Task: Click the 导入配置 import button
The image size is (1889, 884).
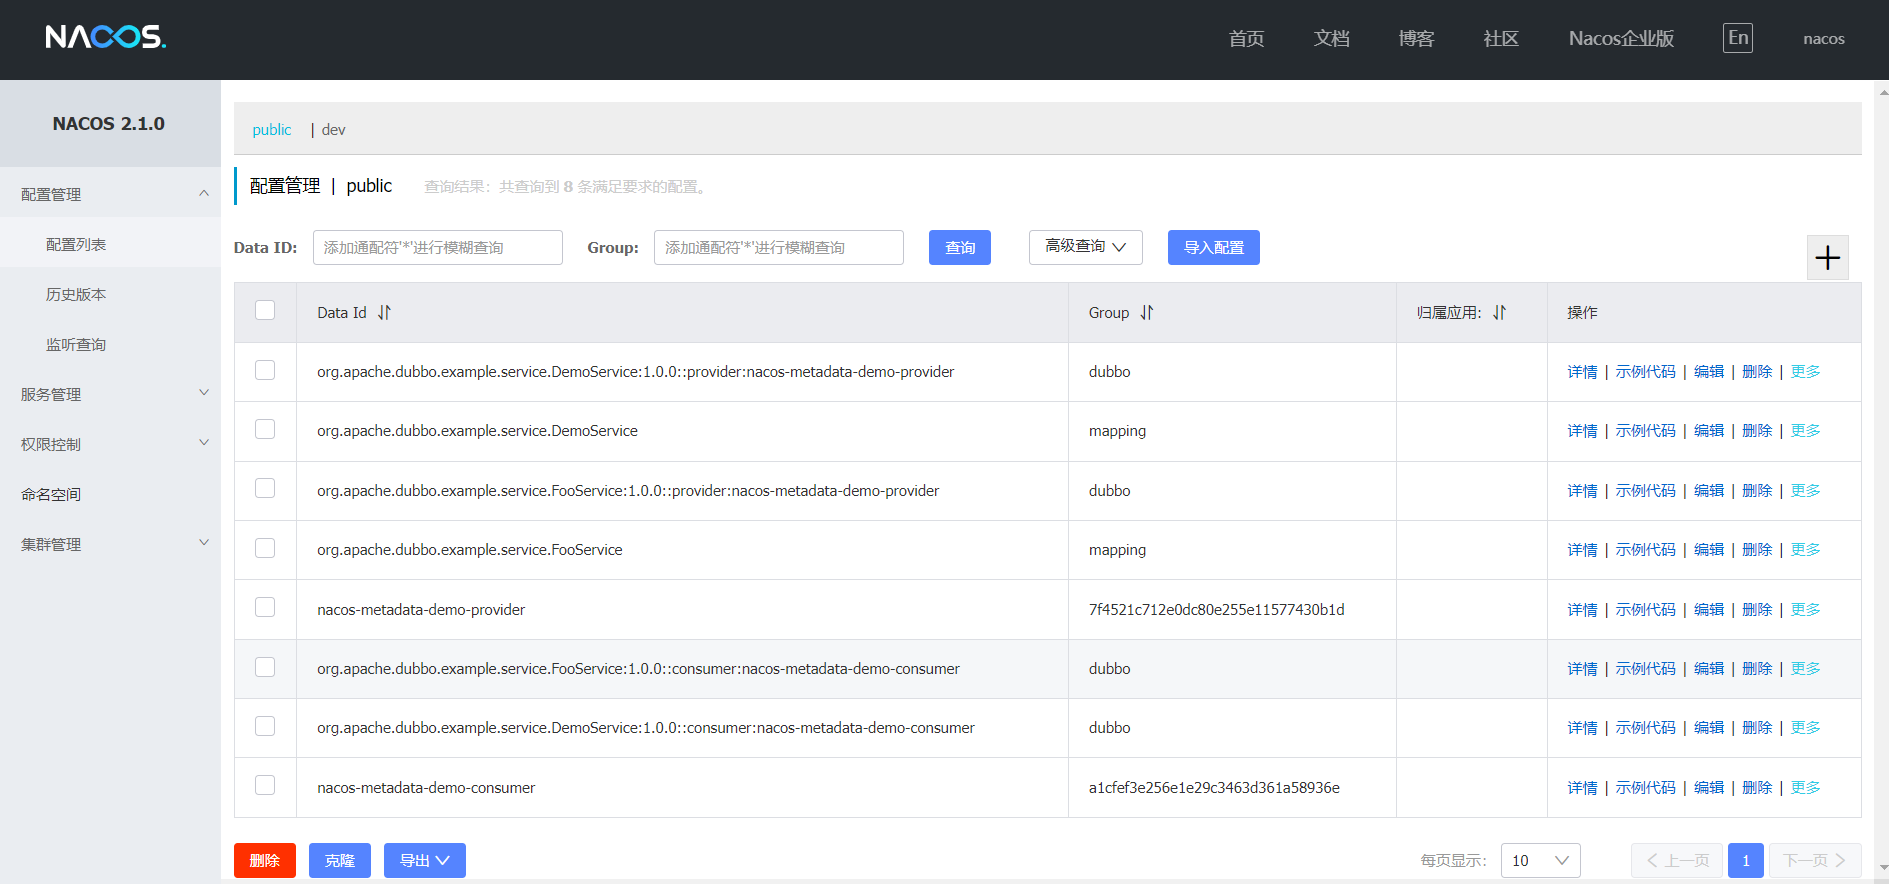Action: click(x=1213, y=247)
